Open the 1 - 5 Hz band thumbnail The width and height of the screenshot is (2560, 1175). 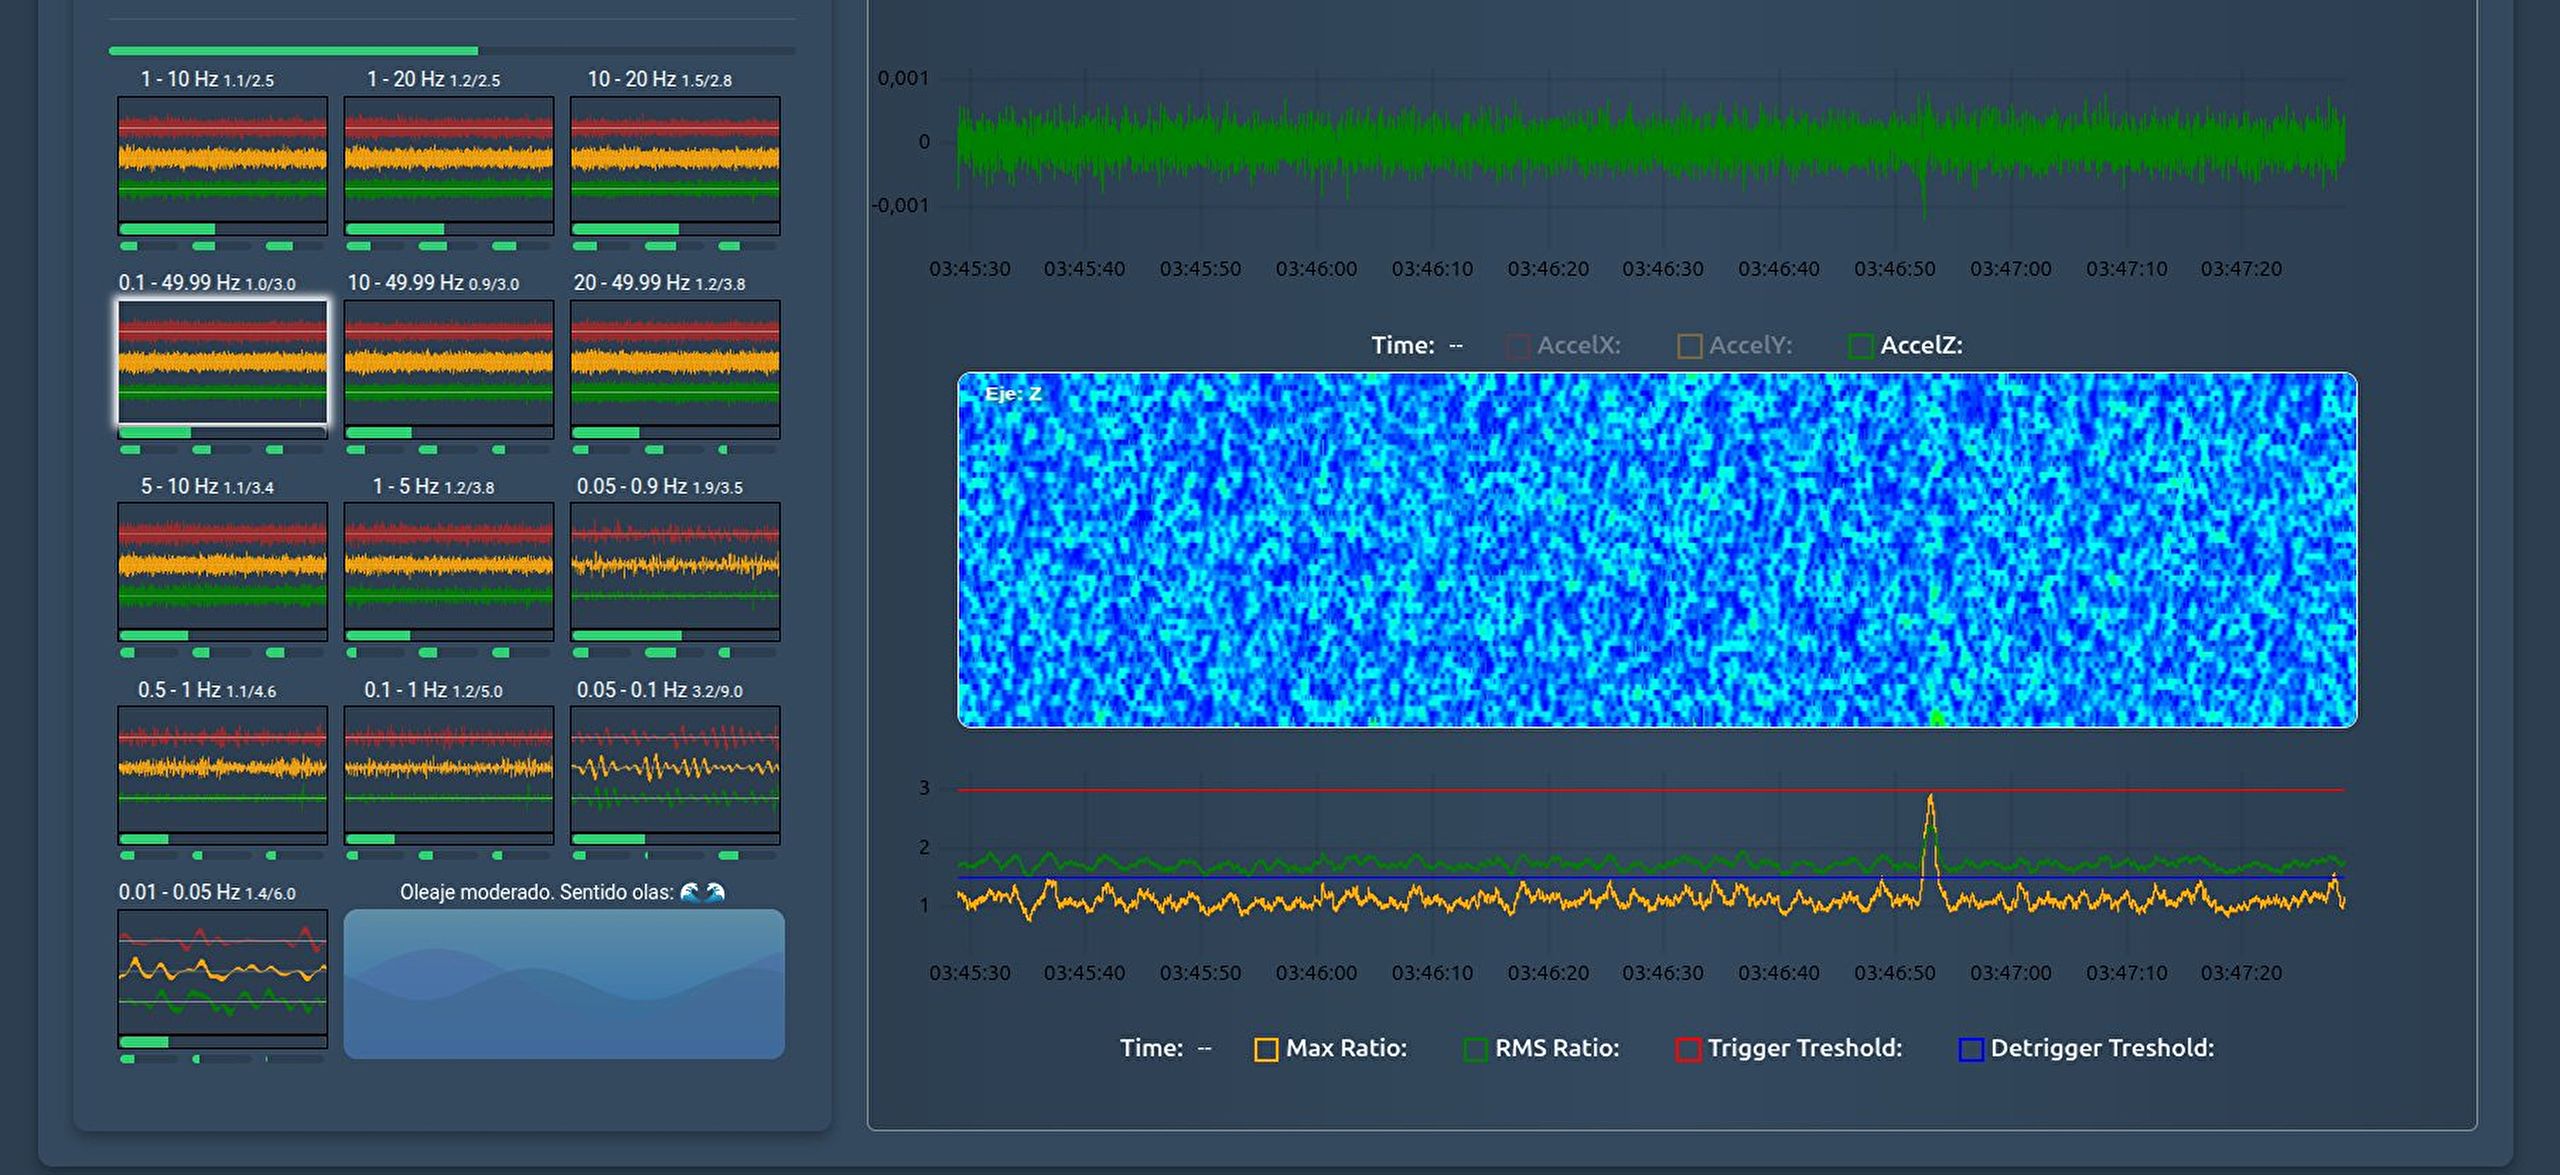[448, 565]
